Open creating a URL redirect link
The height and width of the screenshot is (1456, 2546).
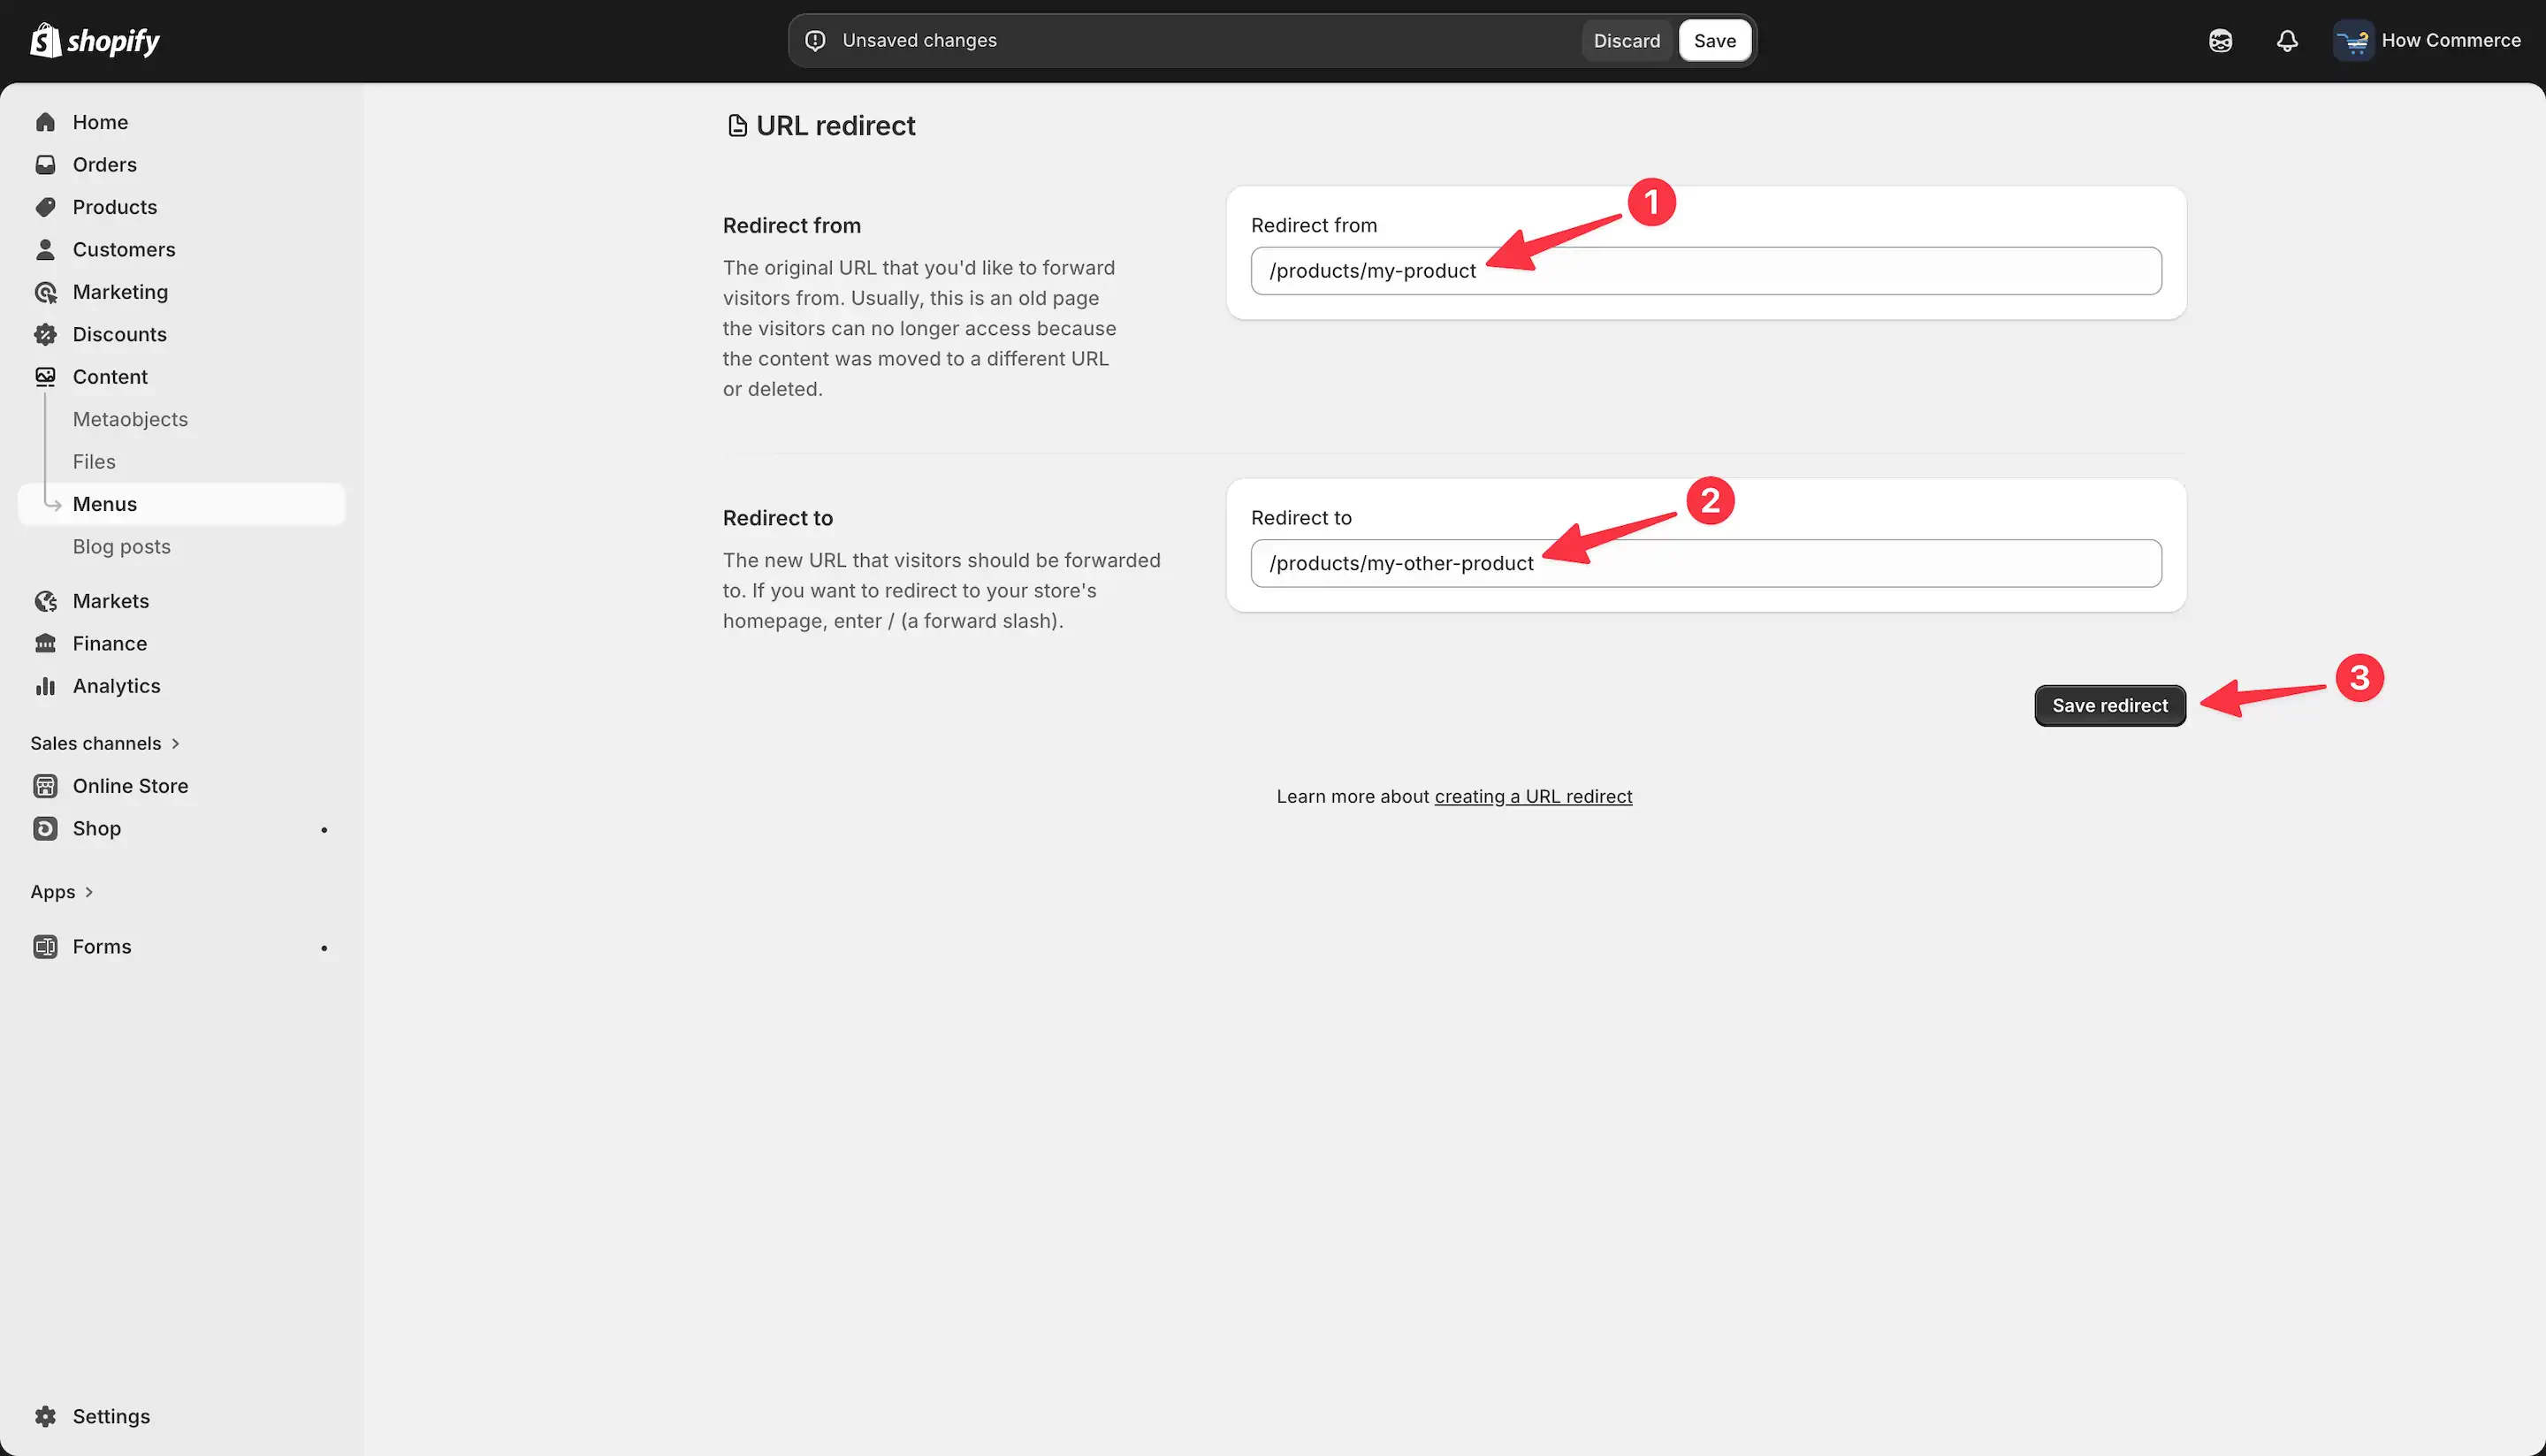[x=1533, y=797]
